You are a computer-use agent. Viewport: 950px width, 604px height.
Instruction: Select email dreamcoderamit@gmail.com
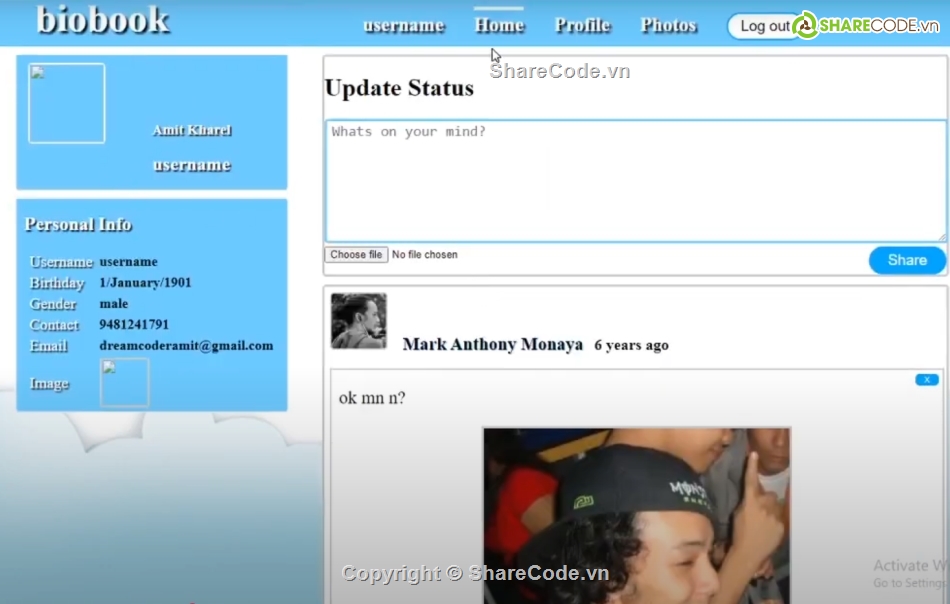pyautogui.click(x=186, y=345)
